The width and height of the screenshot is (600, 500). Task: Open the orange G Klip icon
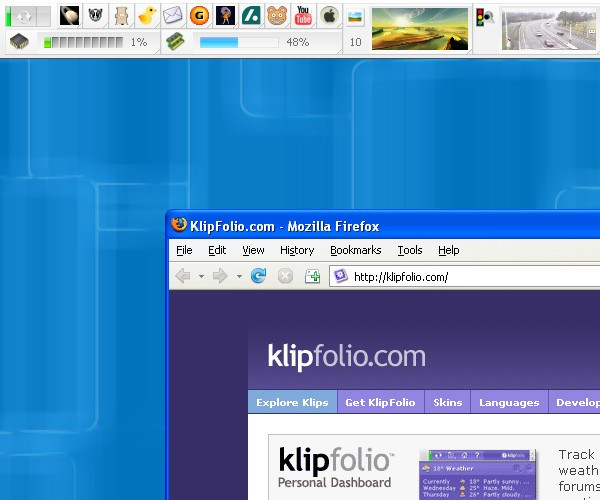199,16
